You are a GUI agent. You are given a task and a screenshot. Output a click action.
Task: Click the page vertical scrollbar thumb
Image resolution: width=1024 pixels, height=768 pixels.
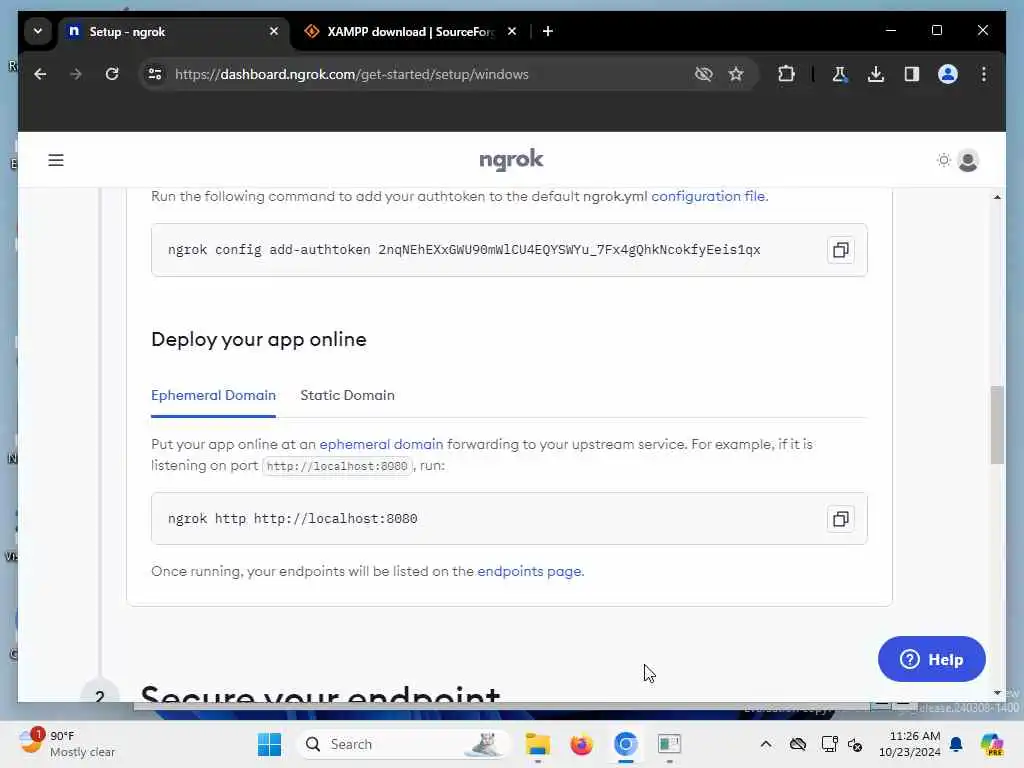997,424
